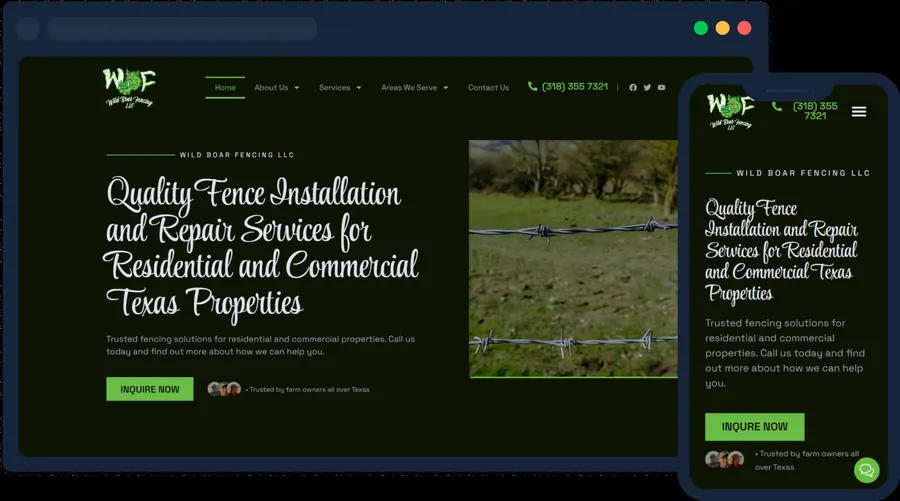Click desktop 'Trusted by farm owners all over Texas' text
The height and width of the screenshot is (501, 900).
(308, 389)
